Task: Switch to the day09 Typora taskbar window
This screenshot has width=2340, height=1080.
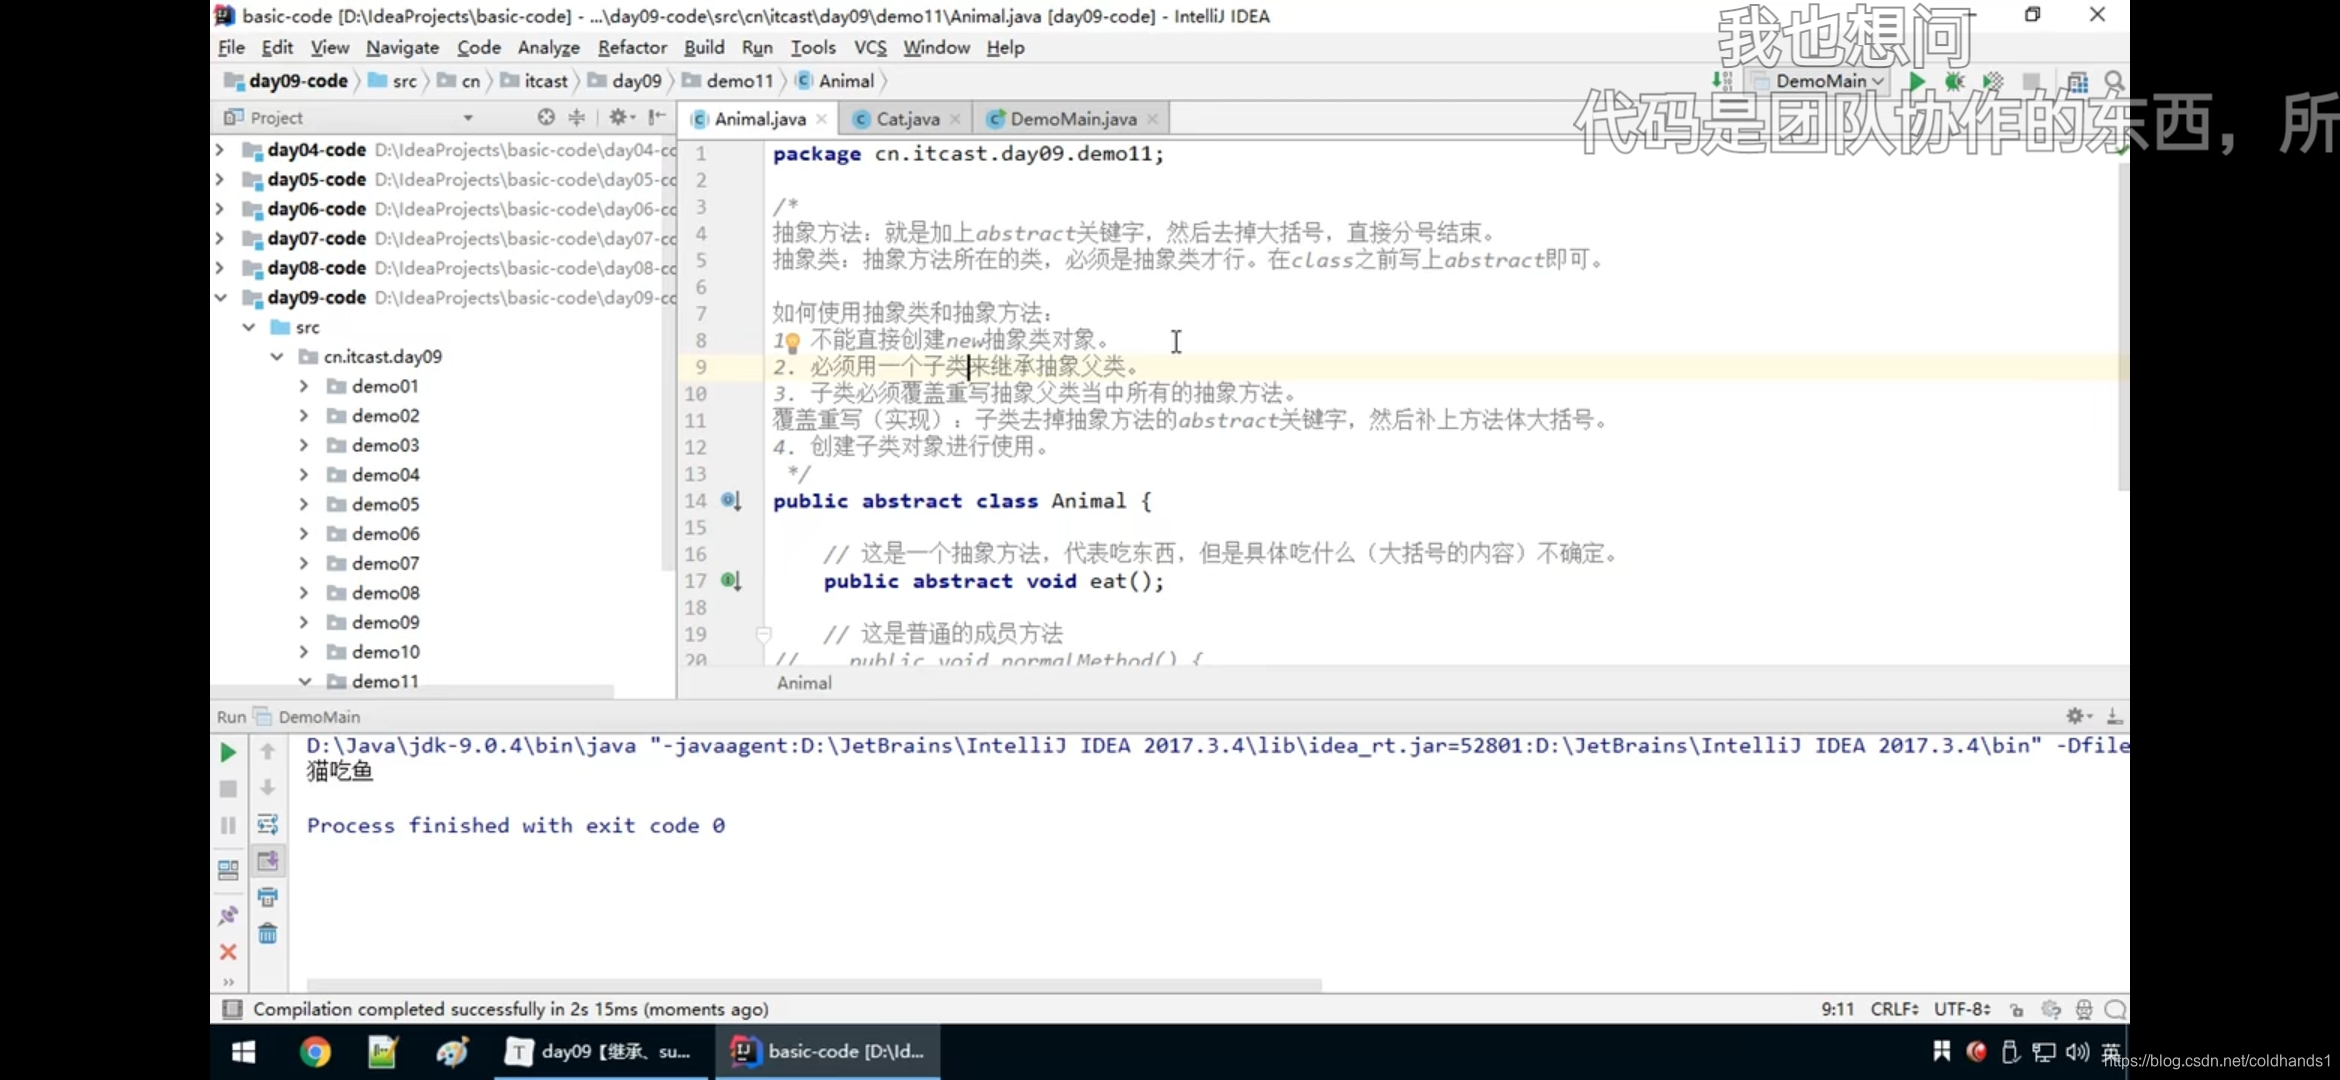Action: click(x=599, y=1052)
